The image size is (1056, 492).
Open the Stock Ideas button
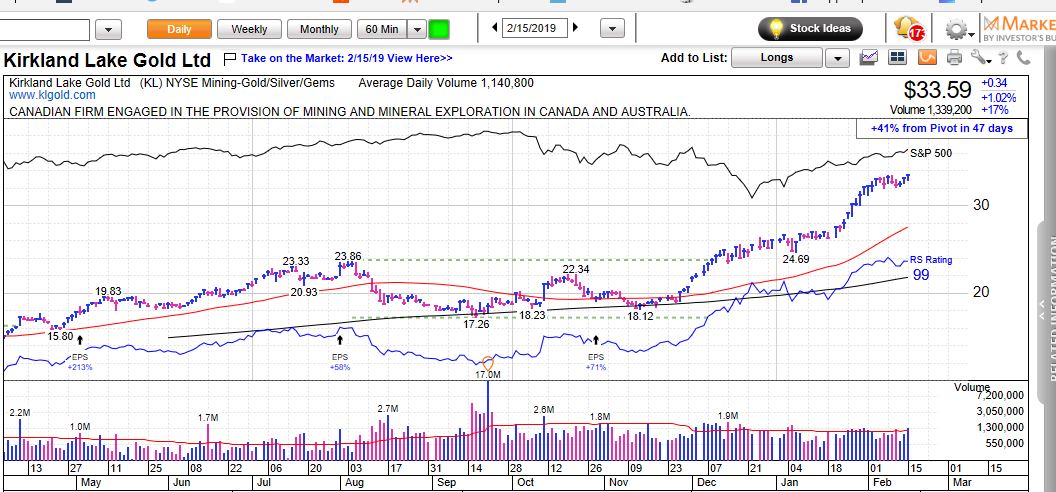tap(810, 29)
